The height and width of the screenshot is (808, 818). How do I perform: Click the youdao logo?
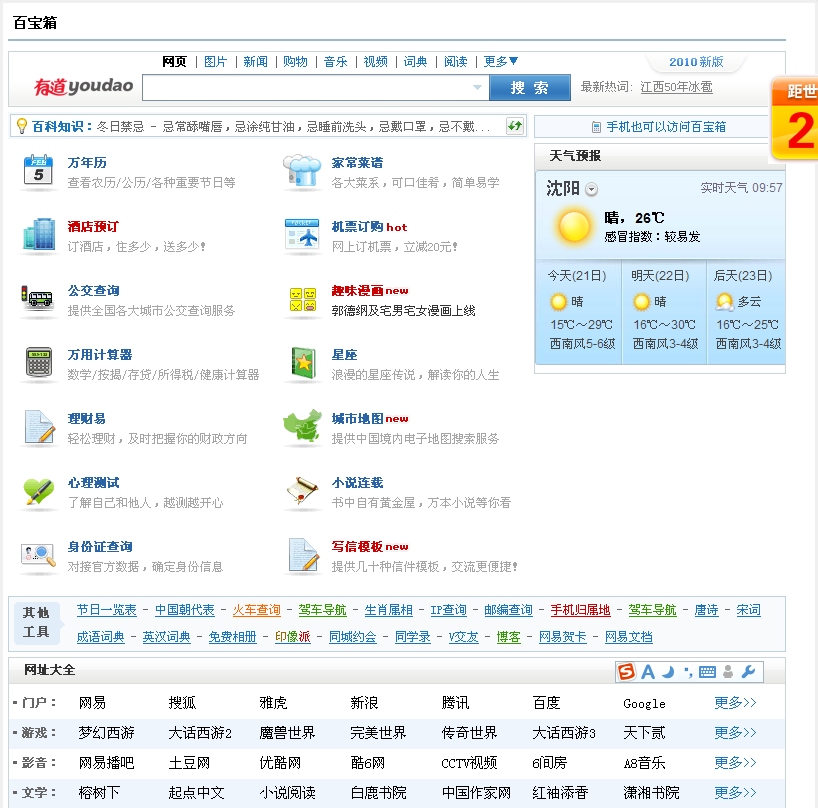click(83, 87)
